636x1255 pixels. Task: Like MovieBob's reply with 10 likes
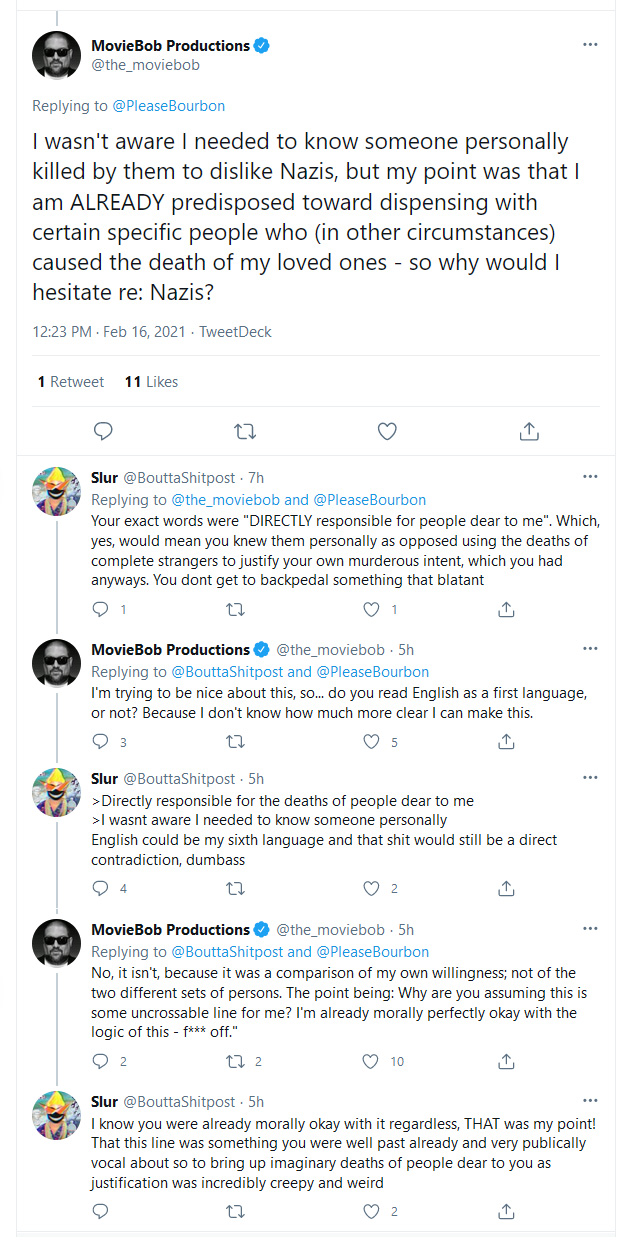pos(372,1061)
